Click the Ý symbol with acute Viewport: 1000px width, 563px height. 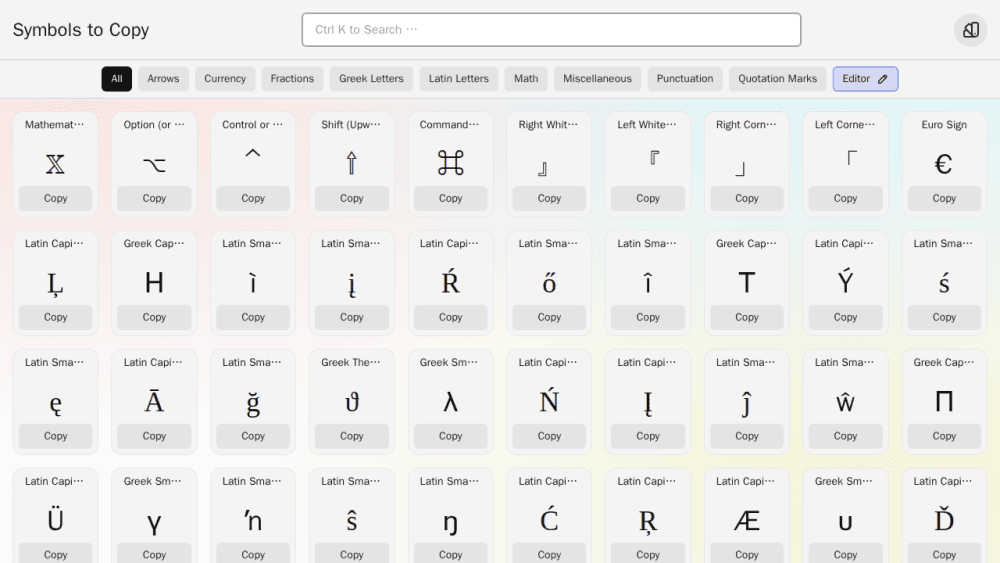pyautogui.click(x=845, y=281)
